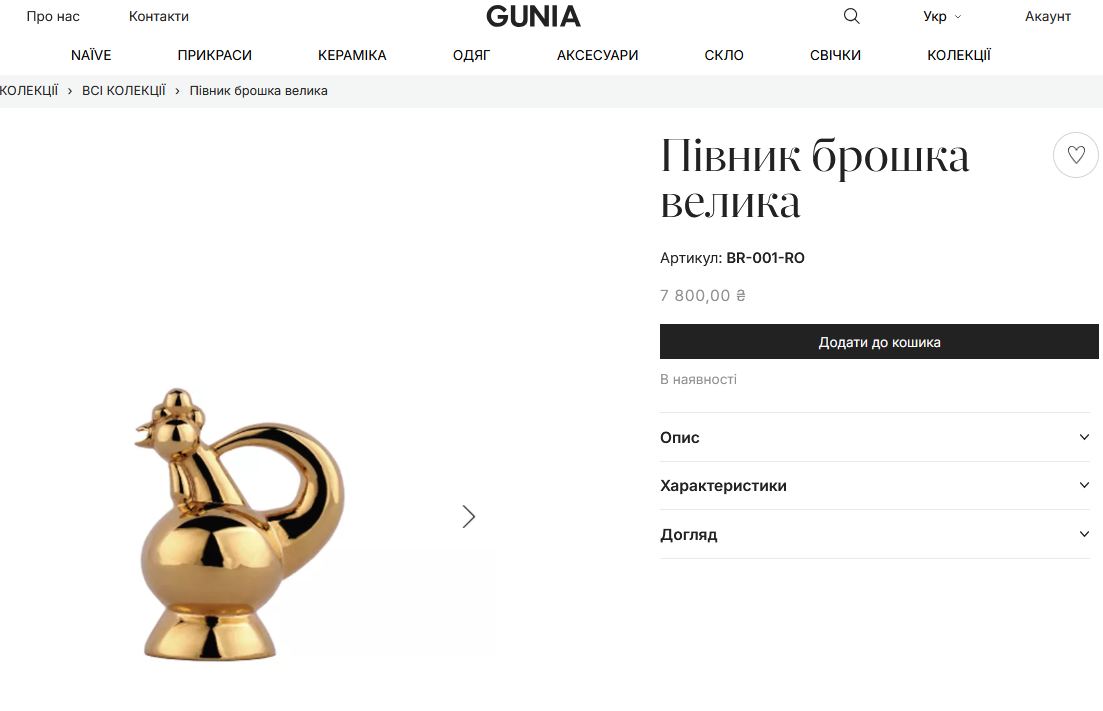Go to КЕРАМІКА category
The height and width of the screenshot is (711, 1103).
tap(352, 55)
